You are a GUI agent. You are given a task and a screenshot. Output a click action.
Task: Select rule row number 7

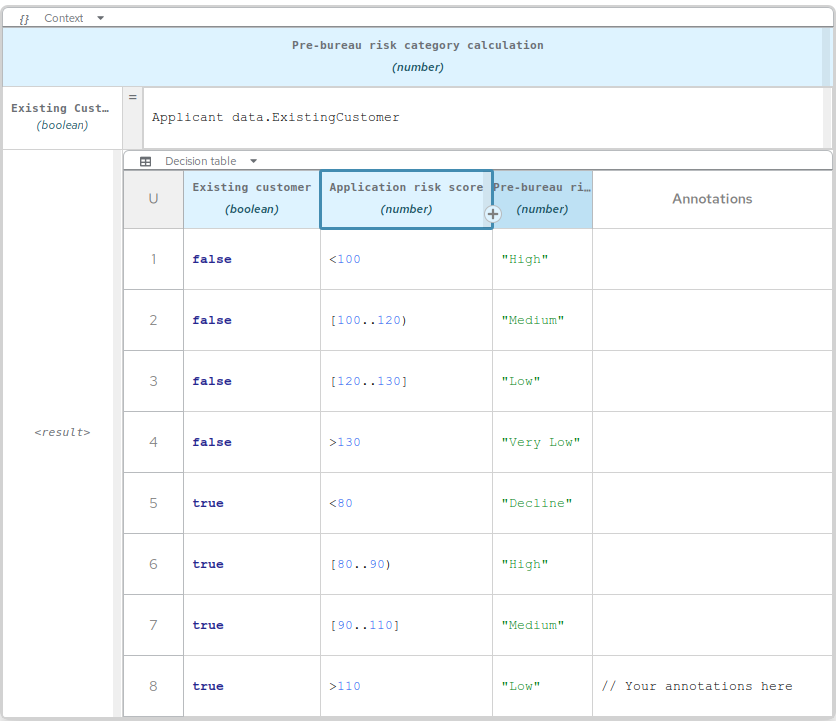[154, 625]
